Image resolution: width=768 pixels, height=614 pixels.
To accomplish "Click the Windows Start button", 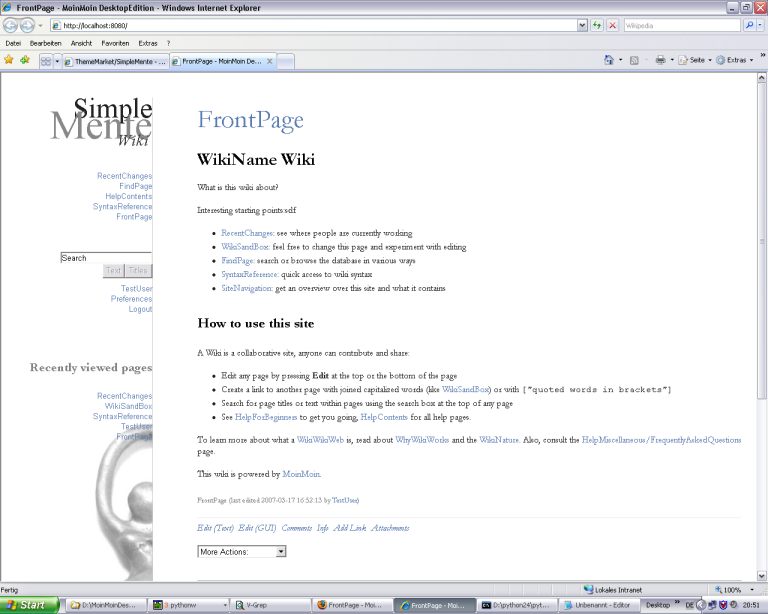I will pos(30,605).
